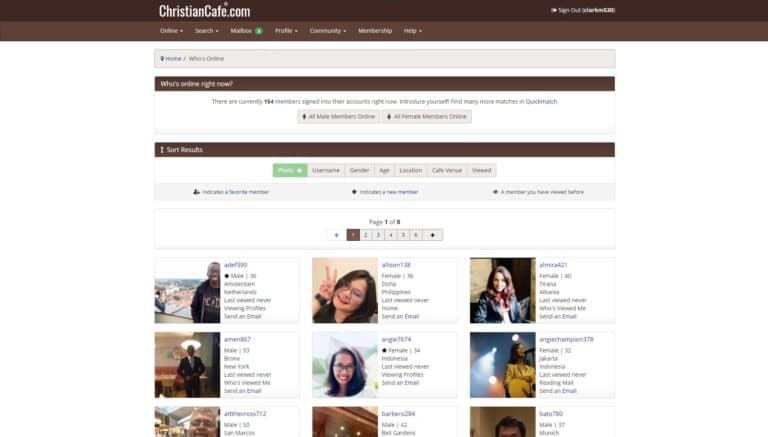Select current page 1 button
Viewport: 768px width, 437px height.
pyautogui.click(x=353, y=235)
